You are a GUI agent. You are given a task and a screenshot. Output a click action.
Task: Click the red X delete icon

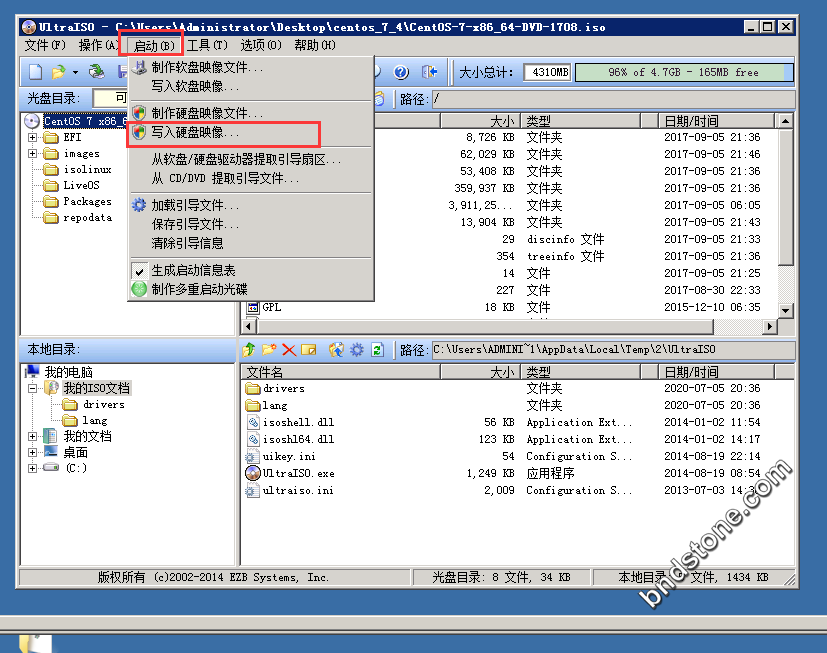pyautogui.click(x=289, y=350)
